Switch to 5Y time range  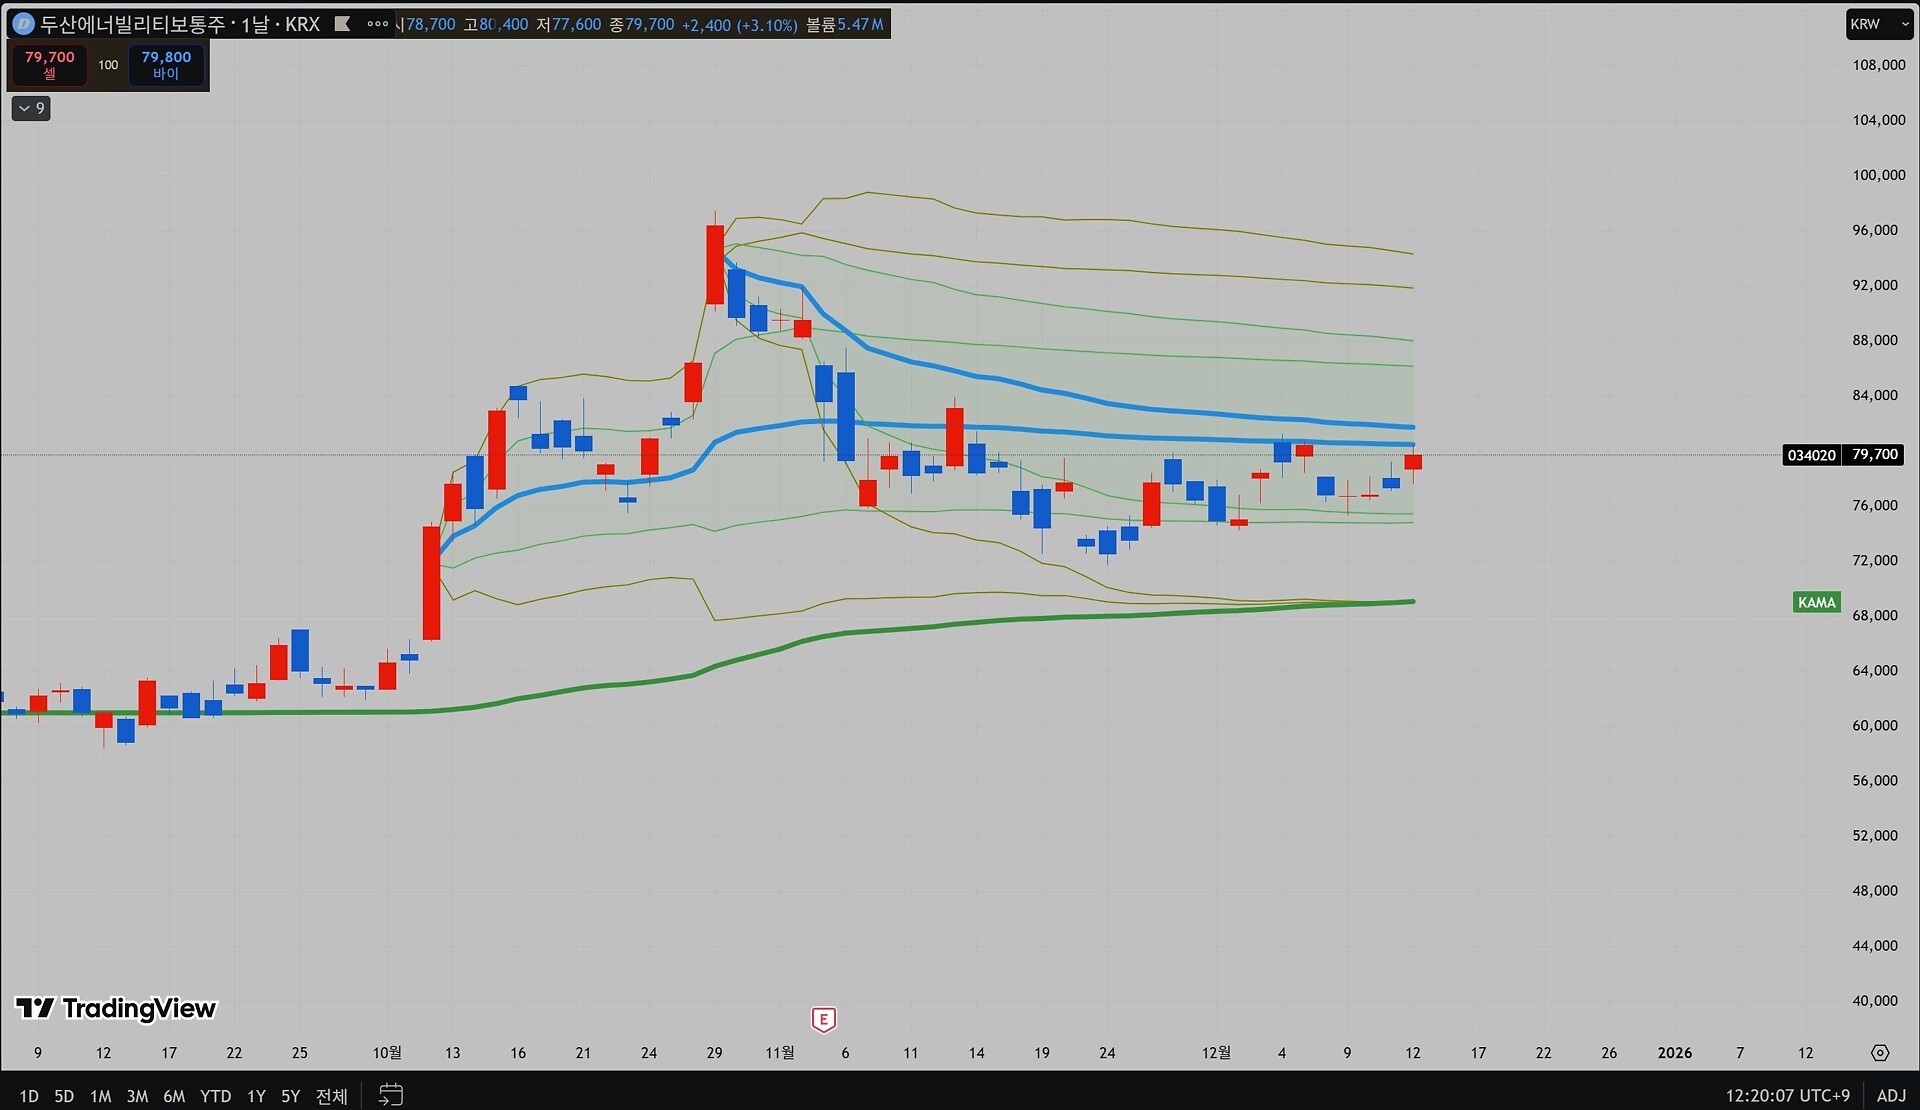[x=290, y=1096]
